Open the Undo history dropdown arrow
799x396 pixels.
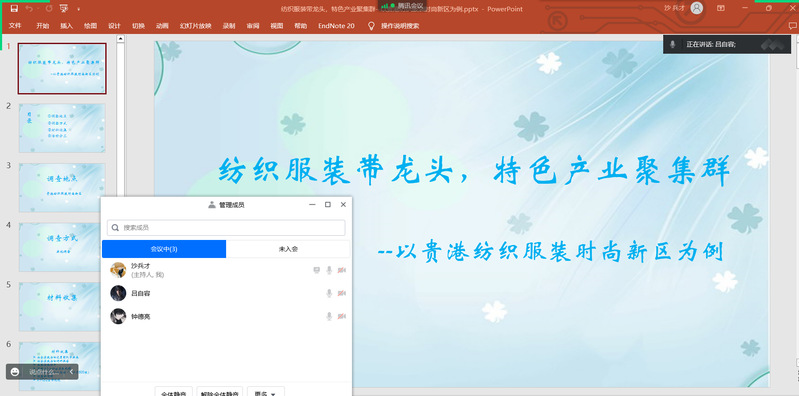click(x=38, y=9)
